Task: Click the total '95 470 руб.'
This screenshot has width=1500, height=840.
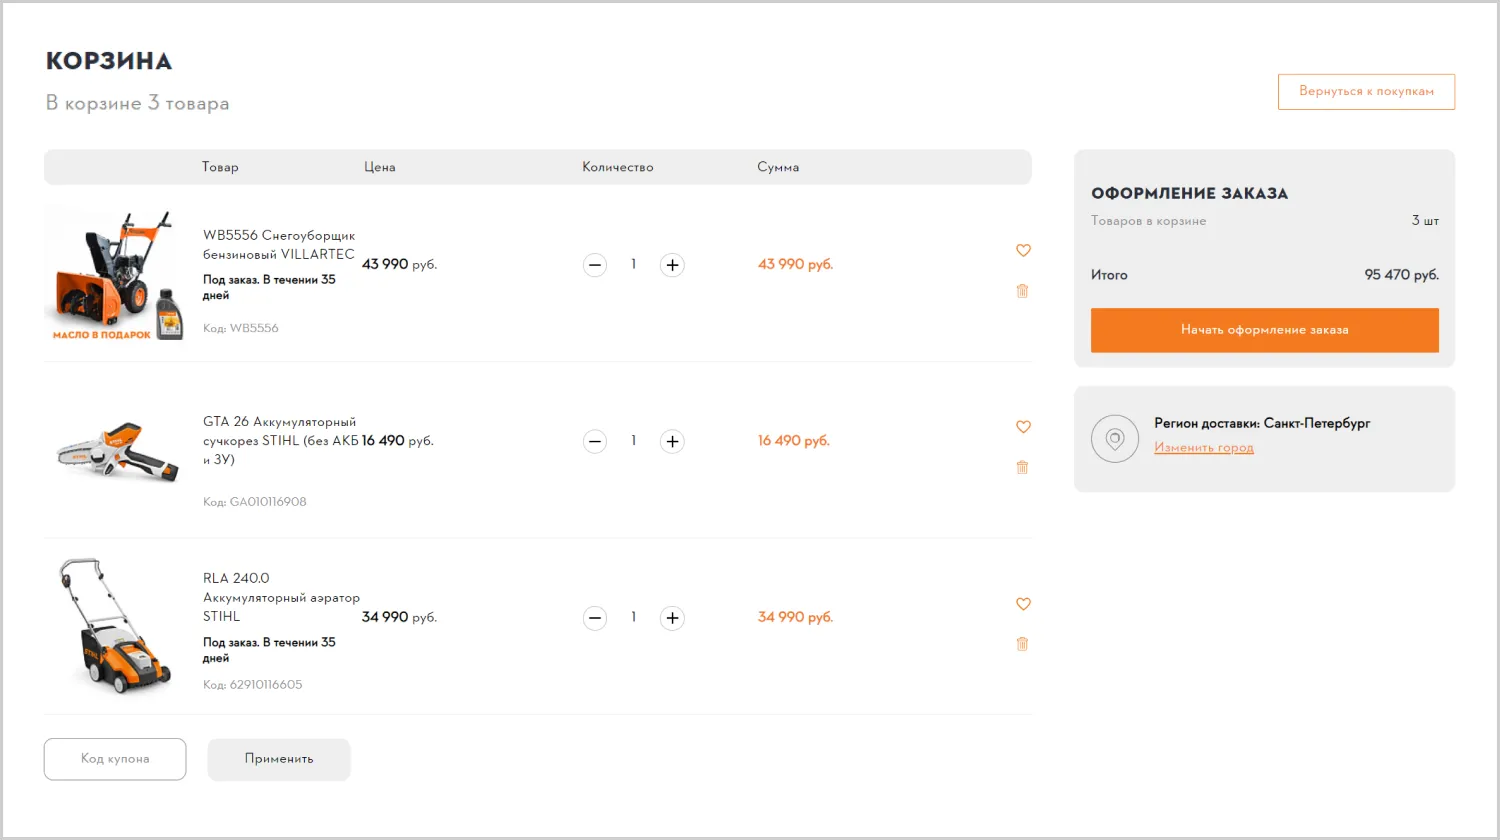Action: (x=1402, y=275)
